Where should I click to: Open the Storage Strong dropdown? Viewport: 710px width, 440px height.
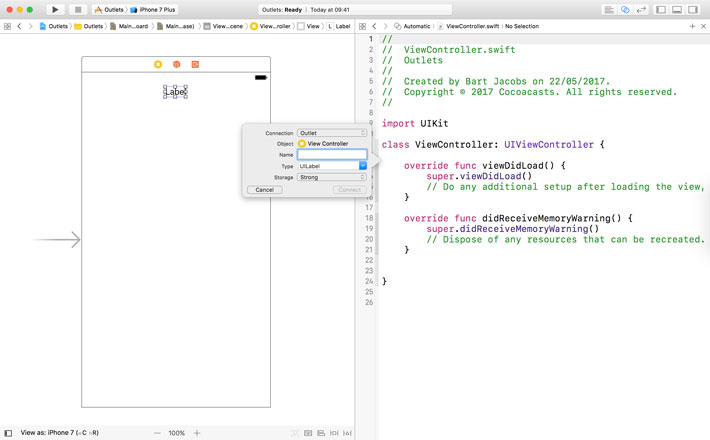pos(332,177)
